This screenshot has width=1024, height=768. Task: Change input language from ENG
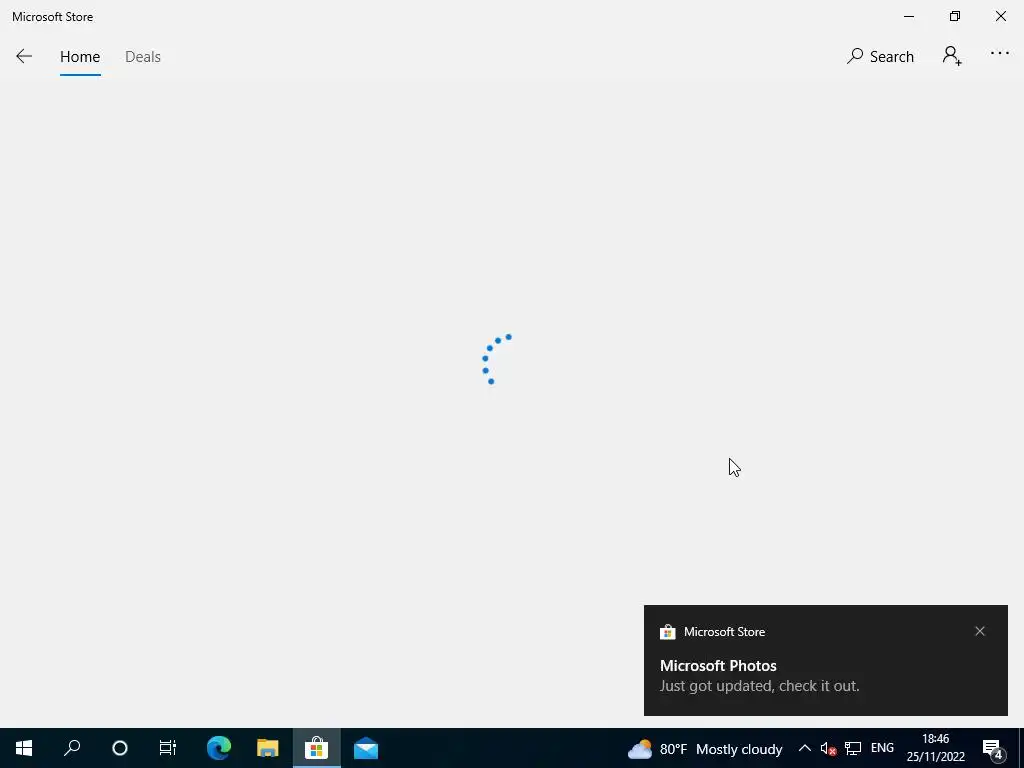(882, 748)
